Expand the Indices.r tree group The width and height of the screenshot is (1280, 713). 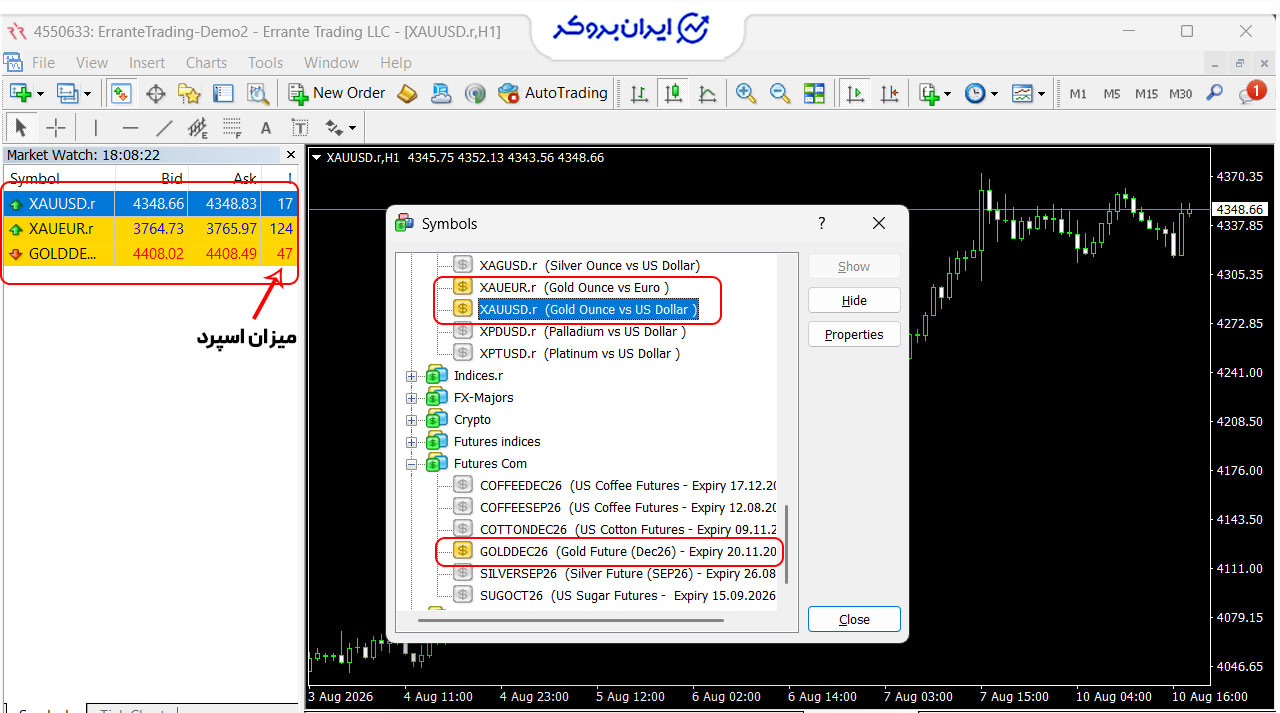(411, 376)
